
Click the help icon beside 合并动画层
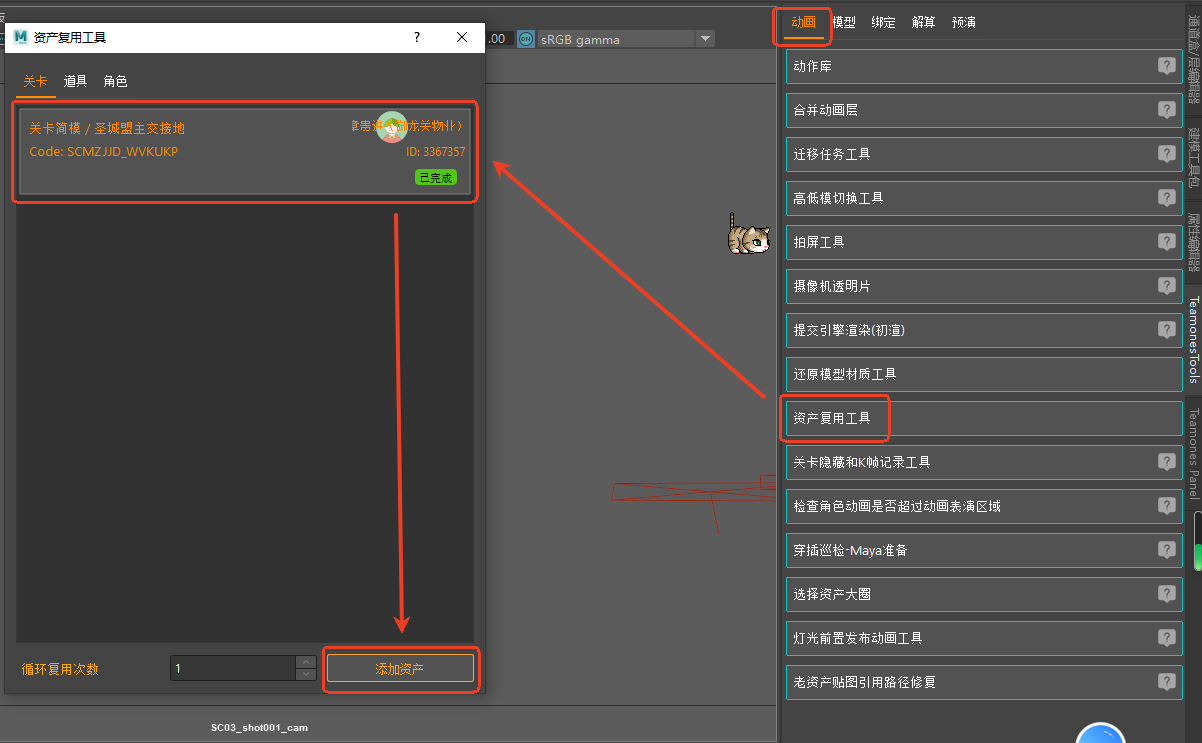click(1166, 110)
